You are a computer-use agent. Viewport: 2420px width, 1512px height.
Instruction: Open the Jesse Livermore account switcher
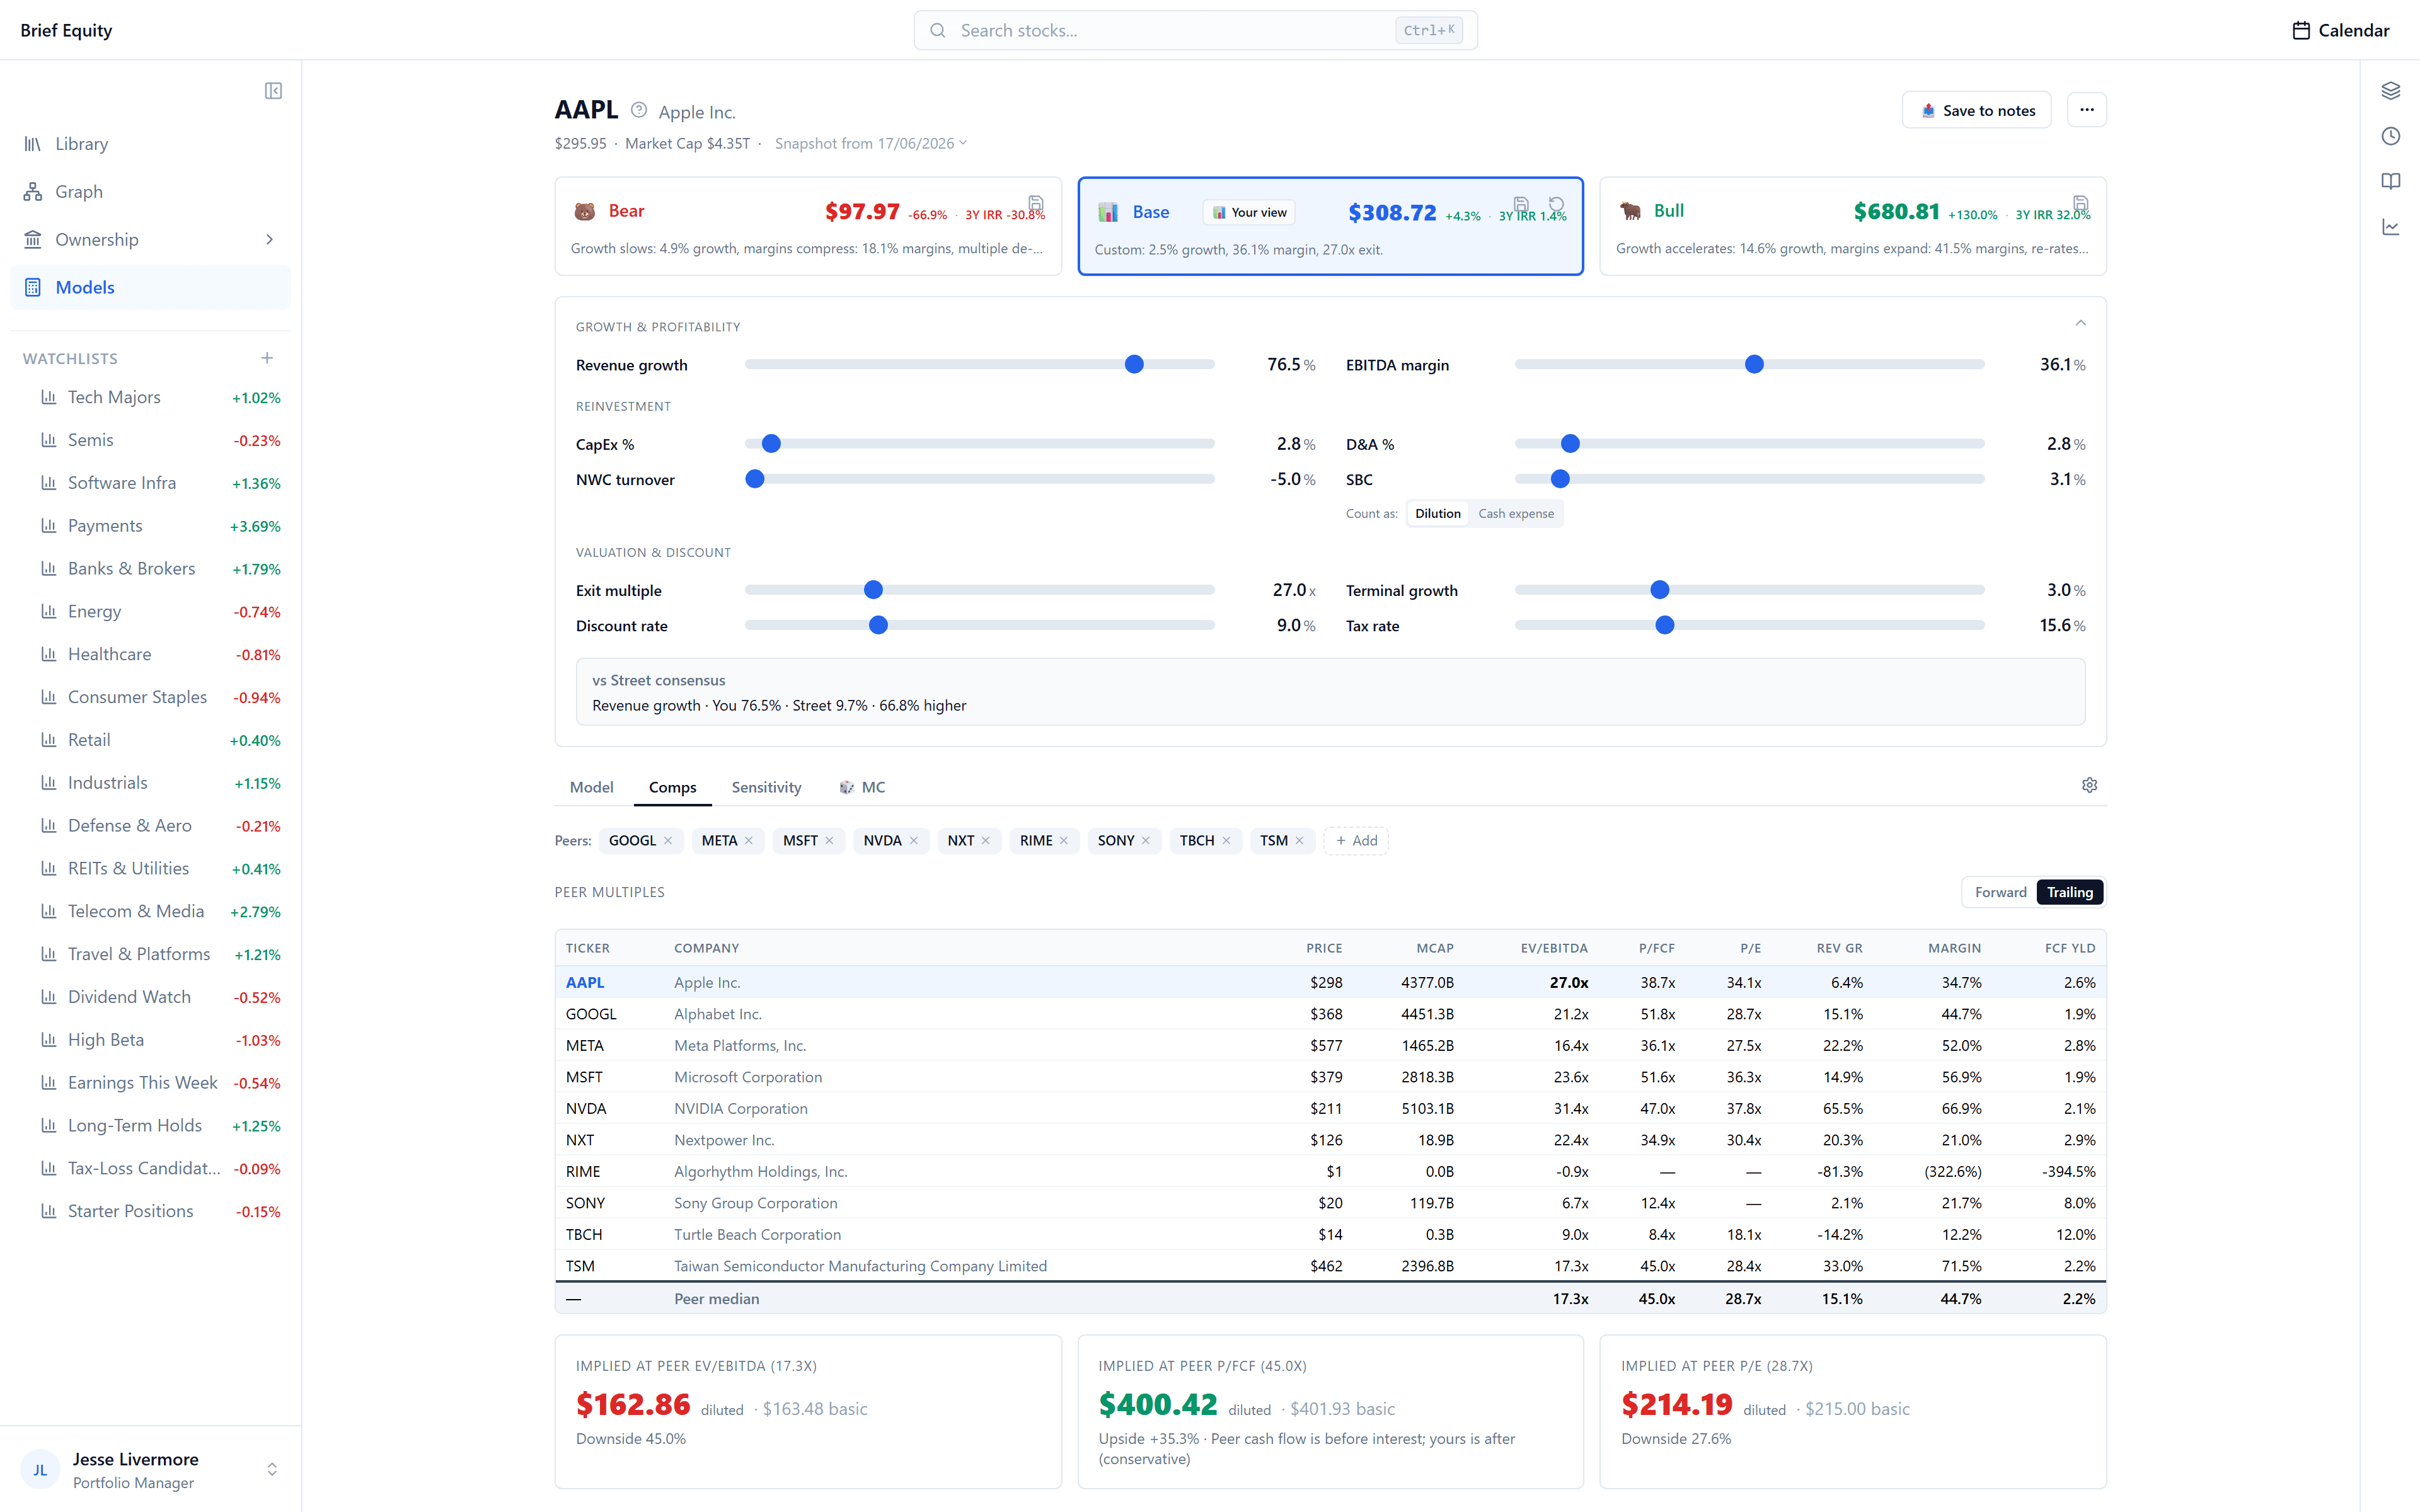(150, 1470)
